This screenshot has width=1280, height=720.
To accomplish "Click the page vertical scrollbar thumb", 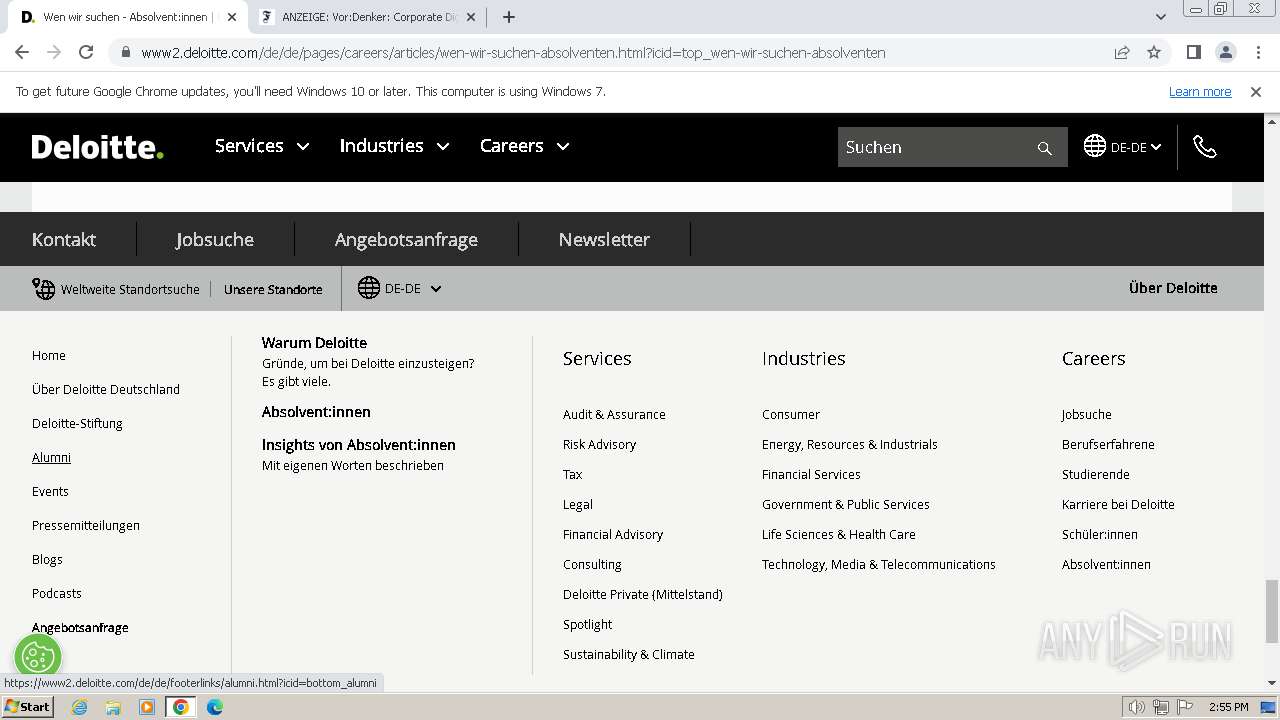I will pyautogui.click(x=1272, y=610).
